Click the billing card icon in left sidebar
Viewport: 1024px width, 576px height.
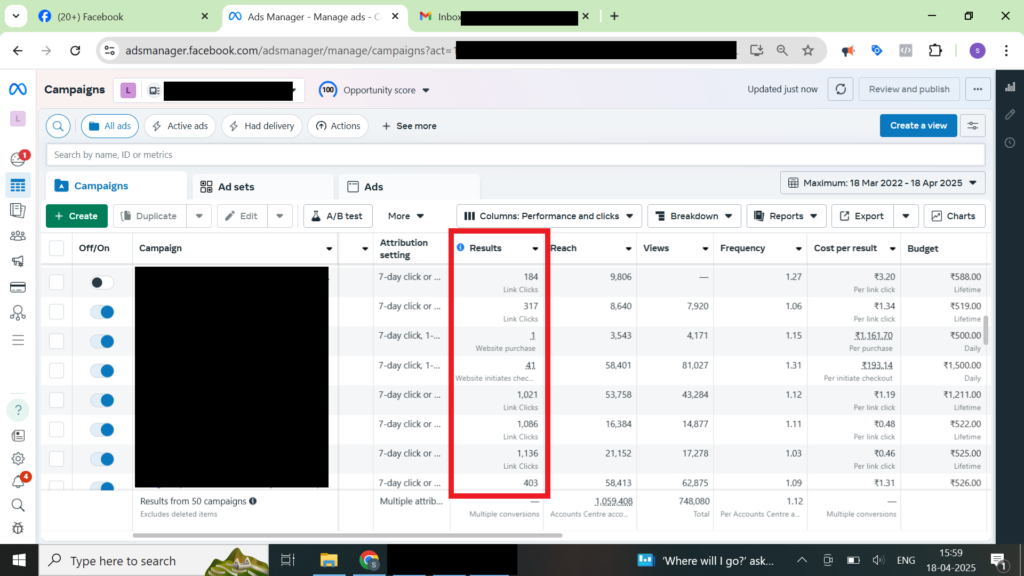18,288
